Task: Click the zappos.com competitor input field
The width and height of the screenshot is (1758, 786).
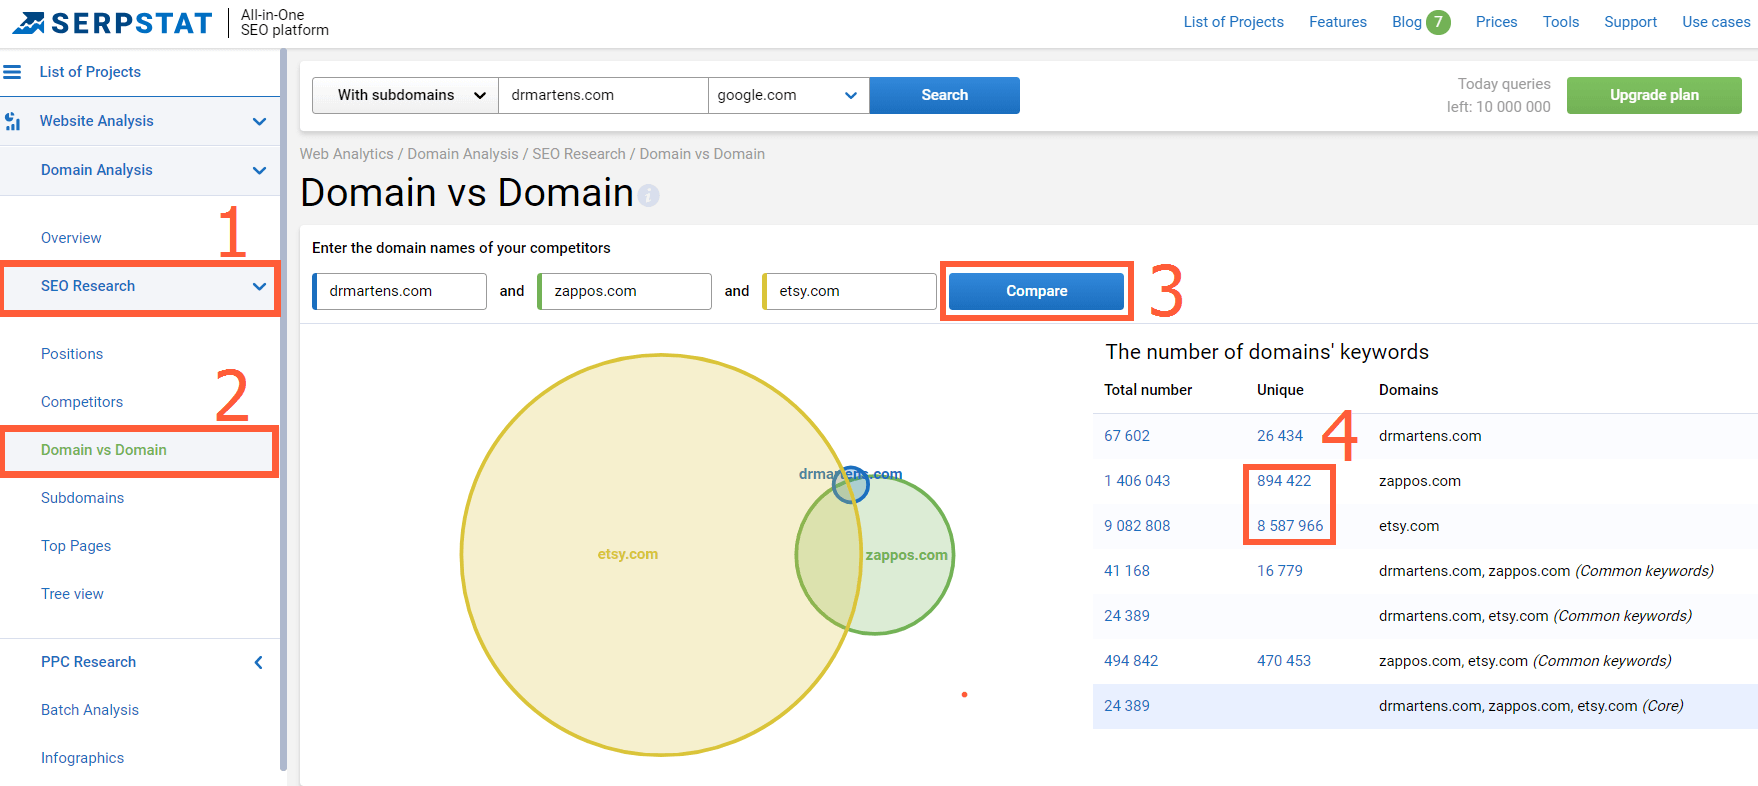Action: 625,291
